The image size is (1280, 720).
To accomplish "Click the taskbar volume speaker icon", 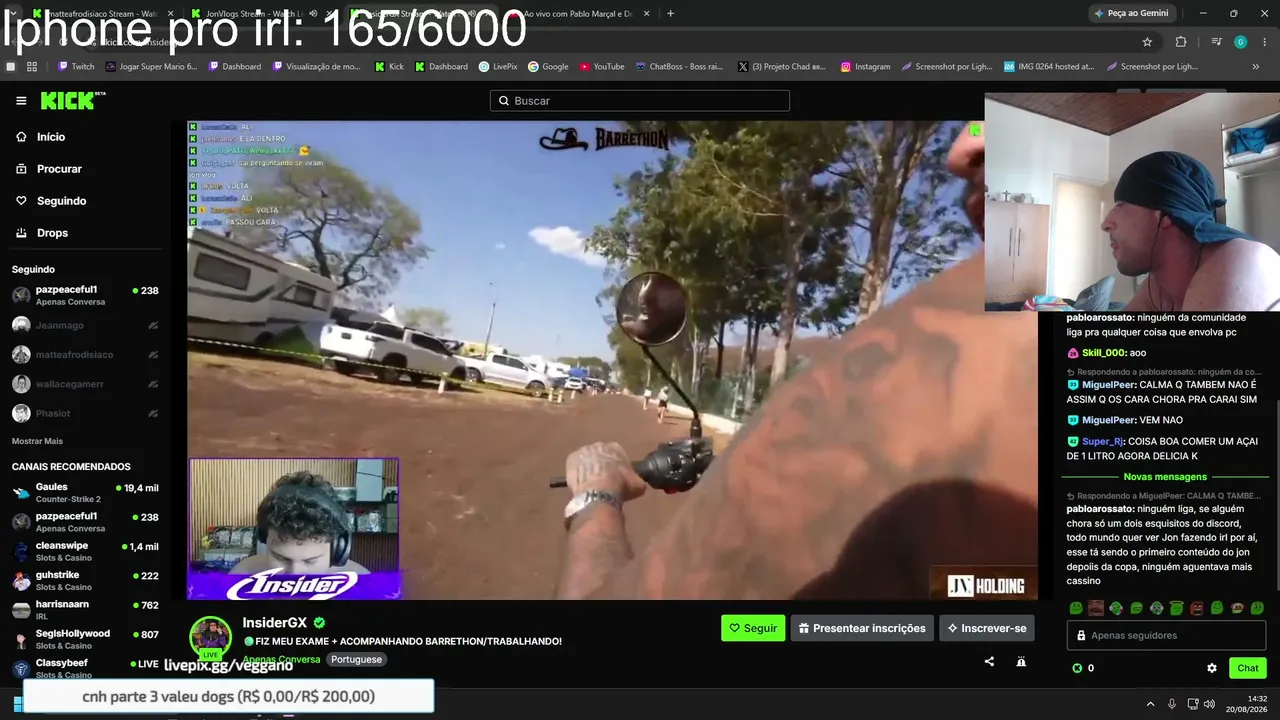I will pos(1210,704).
